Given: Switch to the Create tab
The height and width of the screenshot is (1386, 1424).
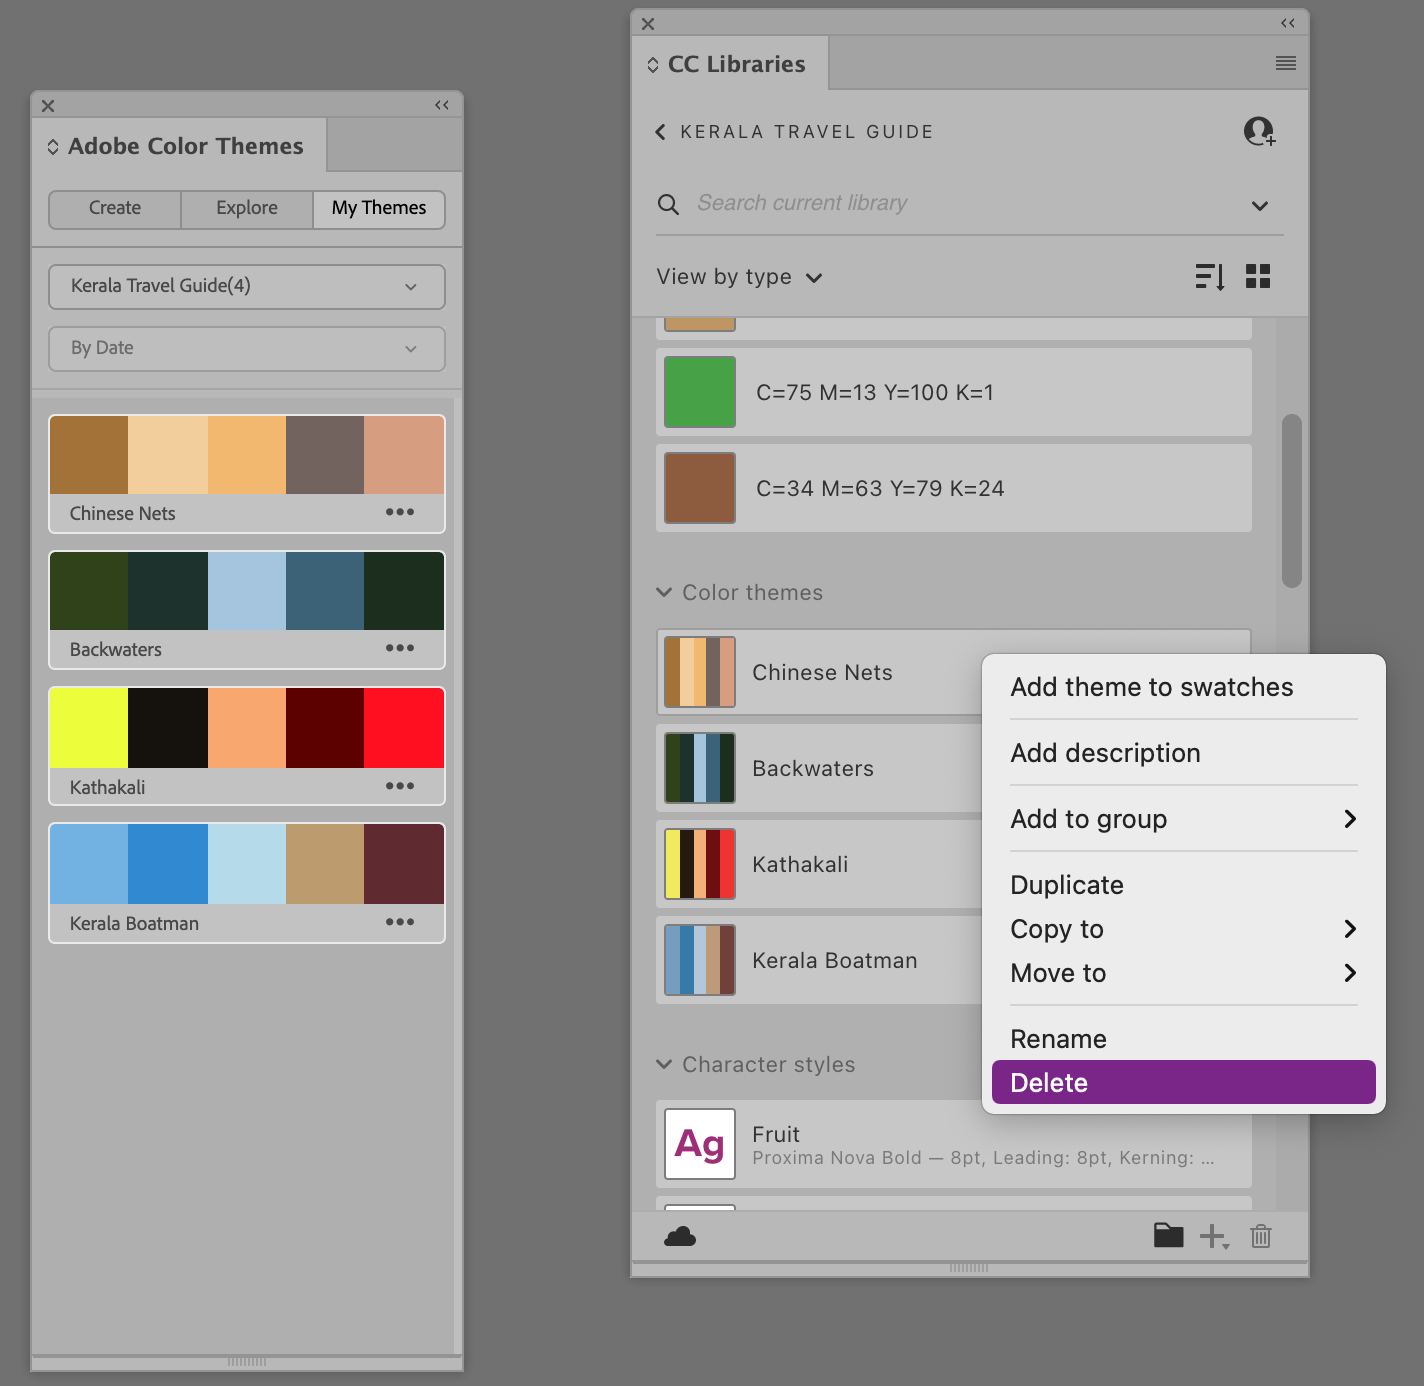Looking at the screenshot, I should click(115, 209).
